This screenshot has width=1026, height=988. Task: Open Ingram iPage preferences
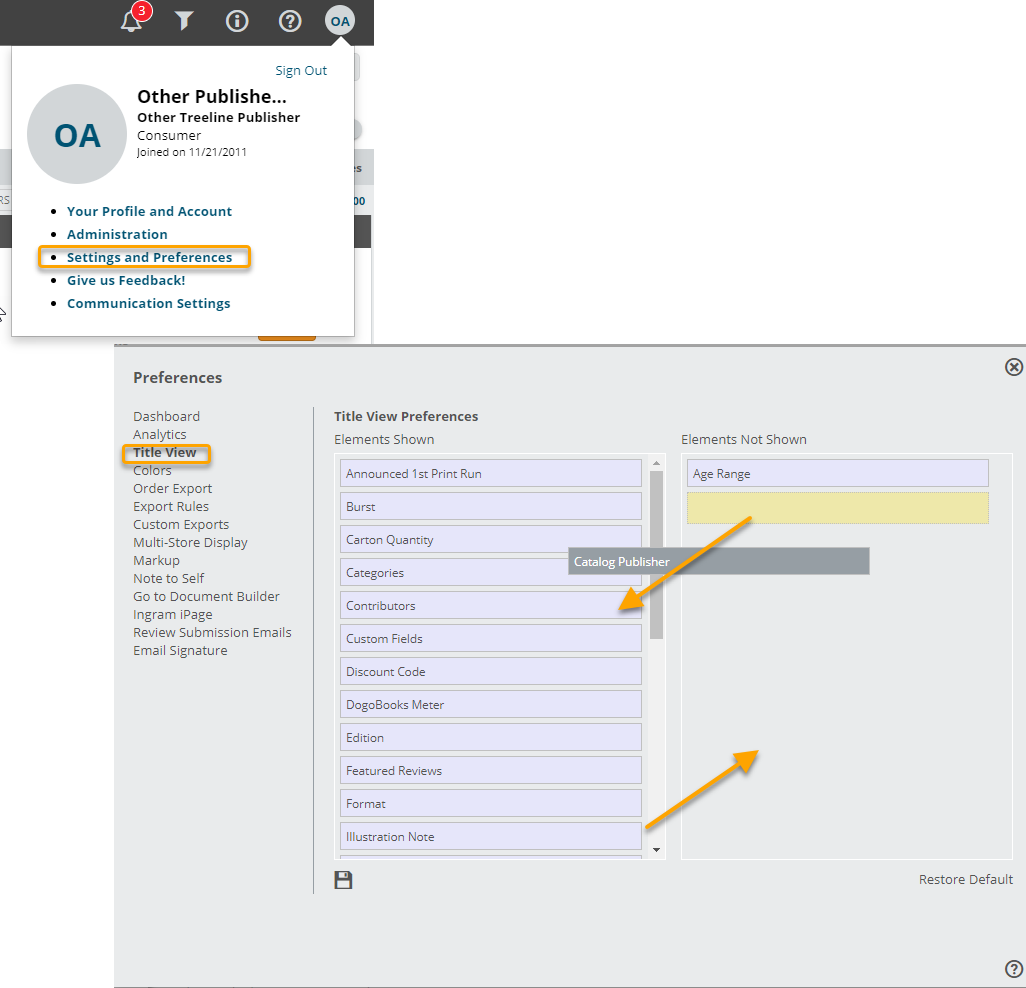click(x=173, y=614)
